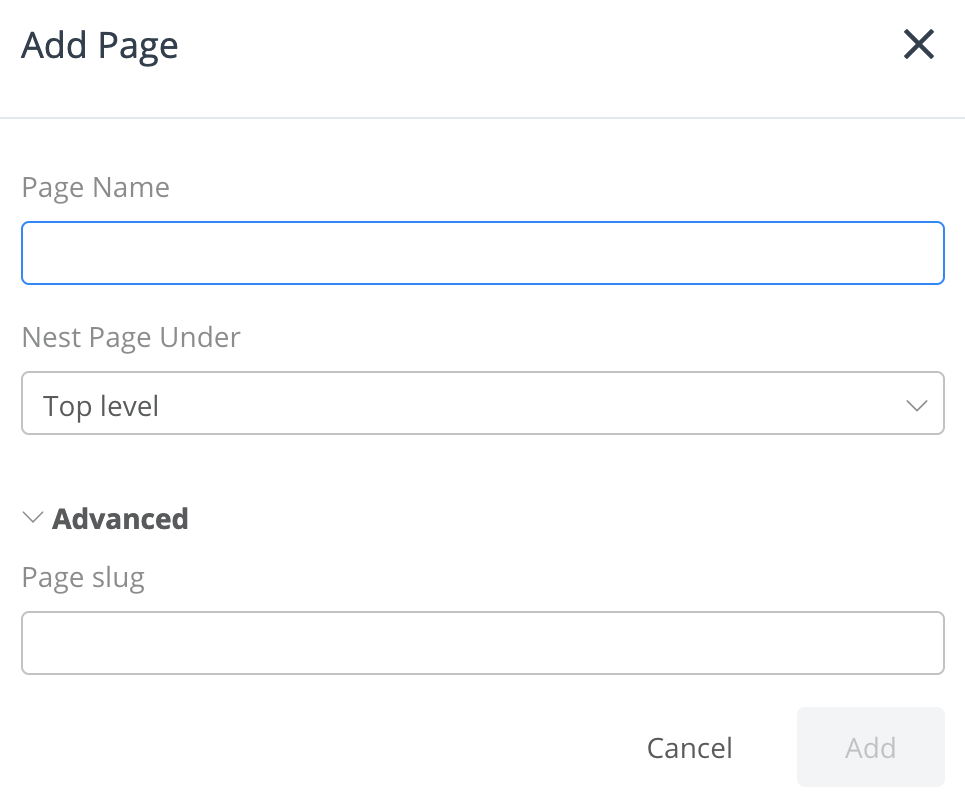Toggle the Advanced disclosure arrow icon

coord(33,518)
